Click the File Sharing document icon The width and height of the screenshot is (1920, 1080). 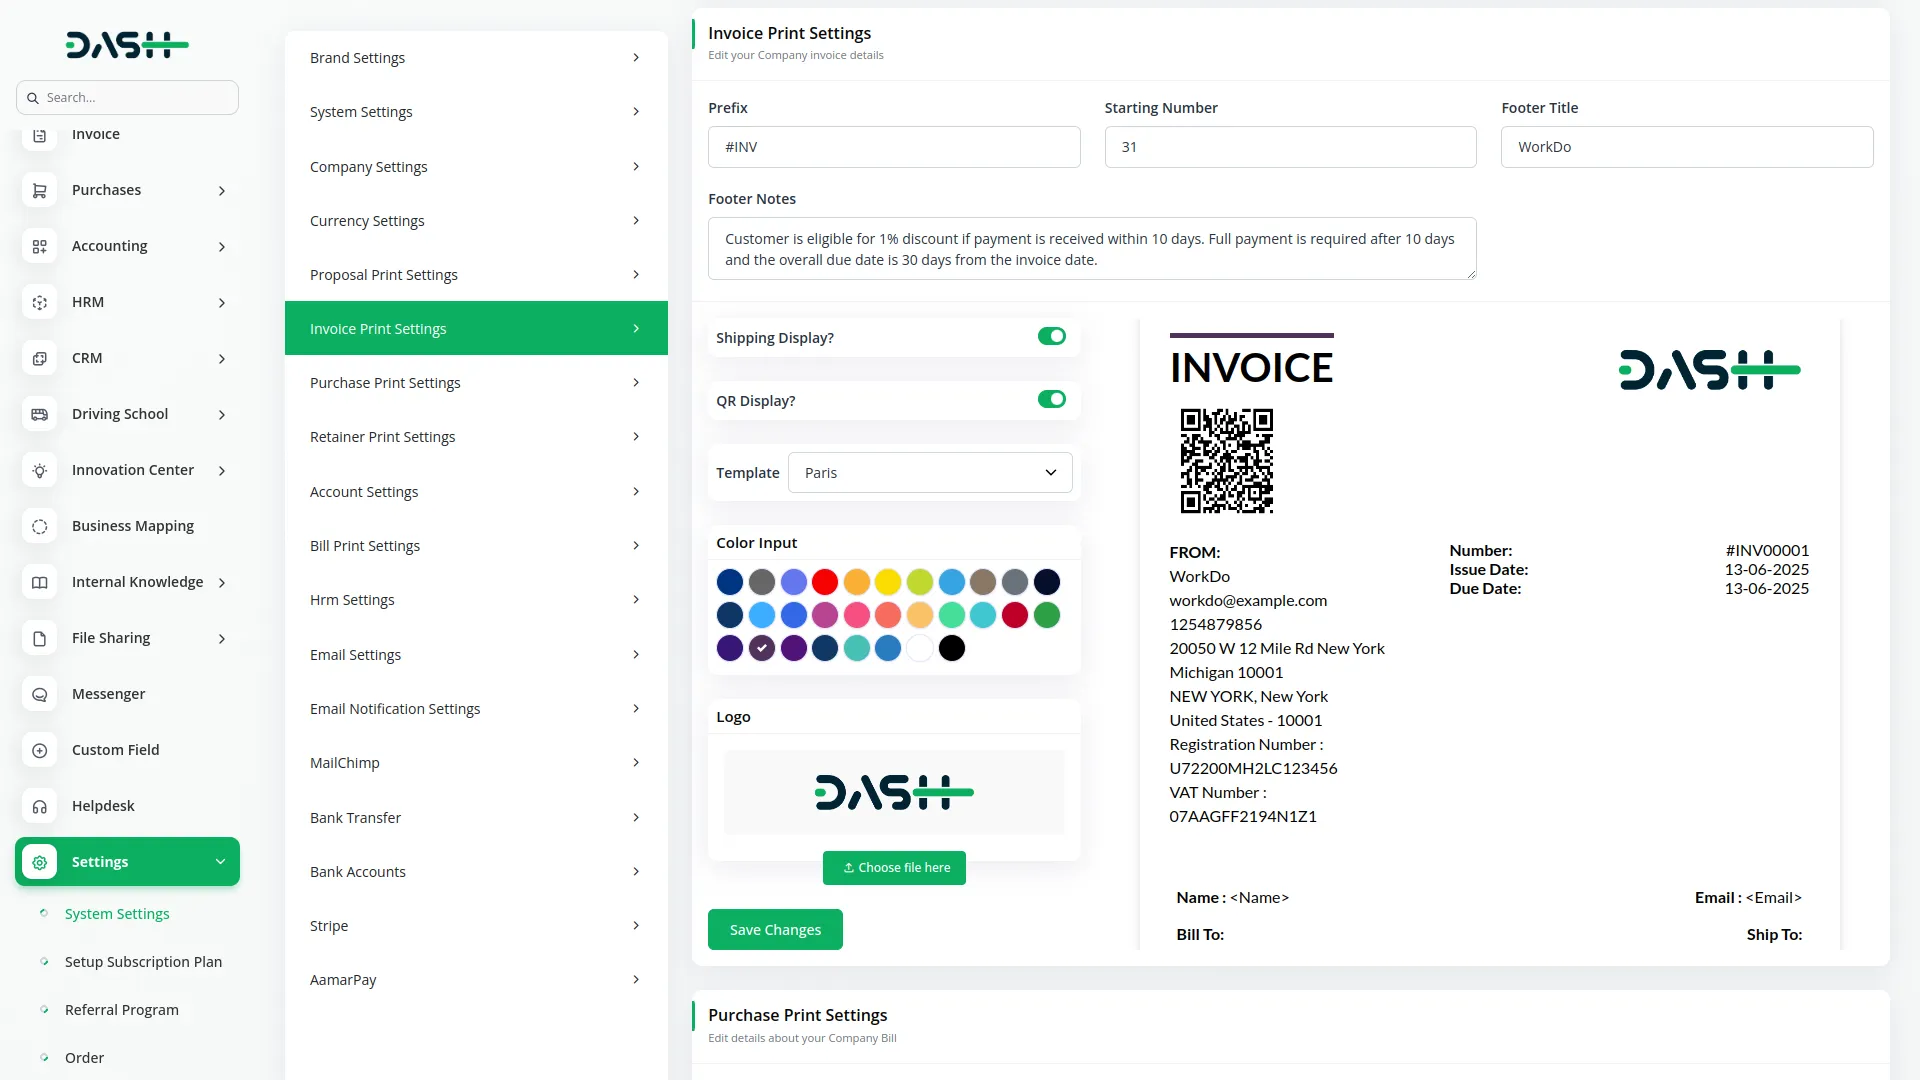pos(40,638)
